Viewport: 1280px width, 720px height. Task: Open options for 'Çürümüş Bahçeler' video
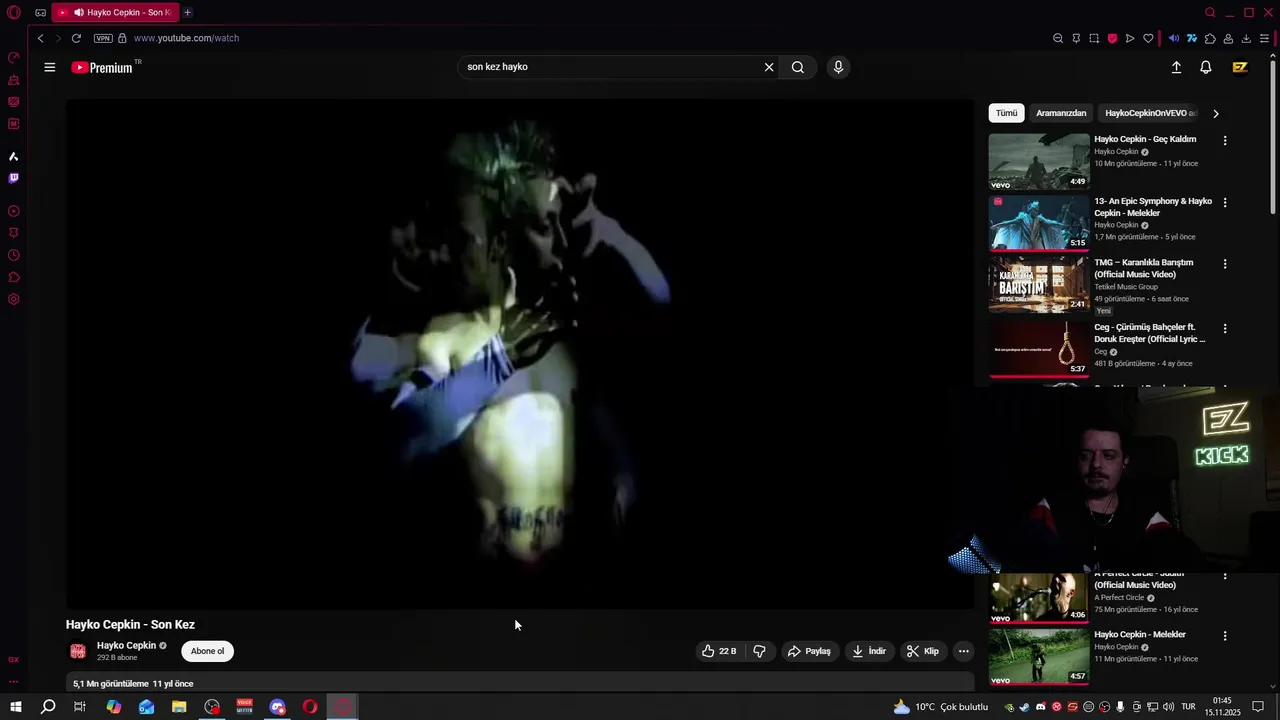[1225, 328]
